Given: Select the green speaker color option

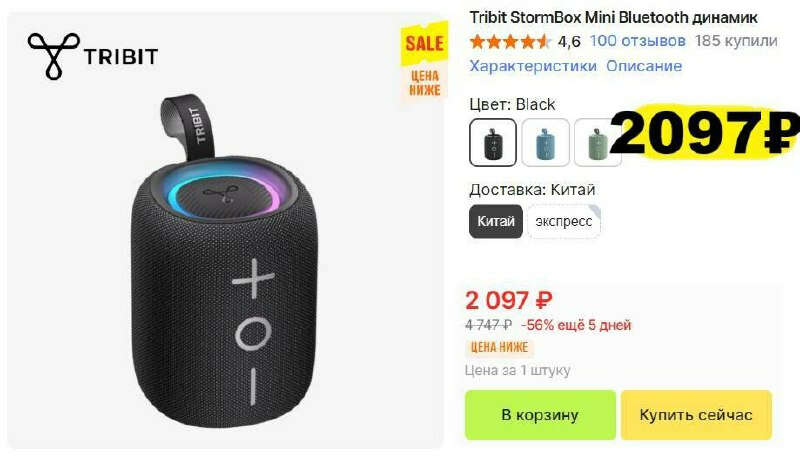Looking at the screenshot, I should [597, 142].
